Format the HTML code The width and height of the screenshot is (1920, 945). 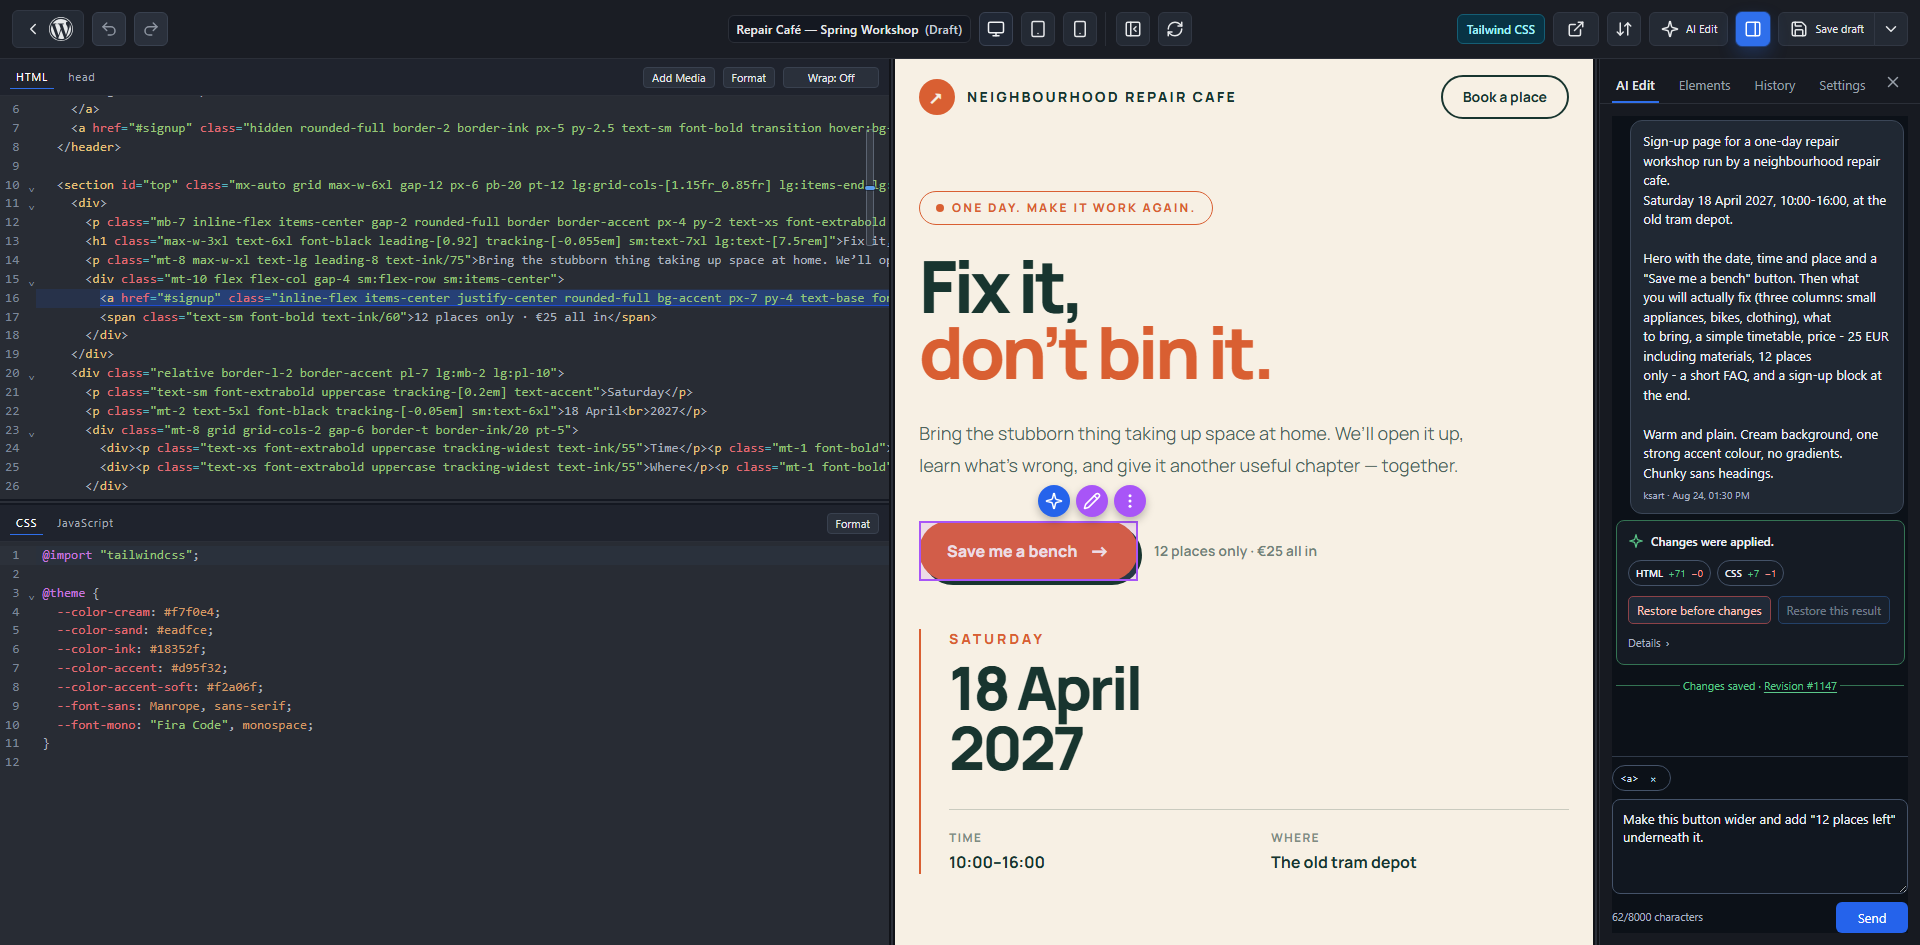point(748,78)
